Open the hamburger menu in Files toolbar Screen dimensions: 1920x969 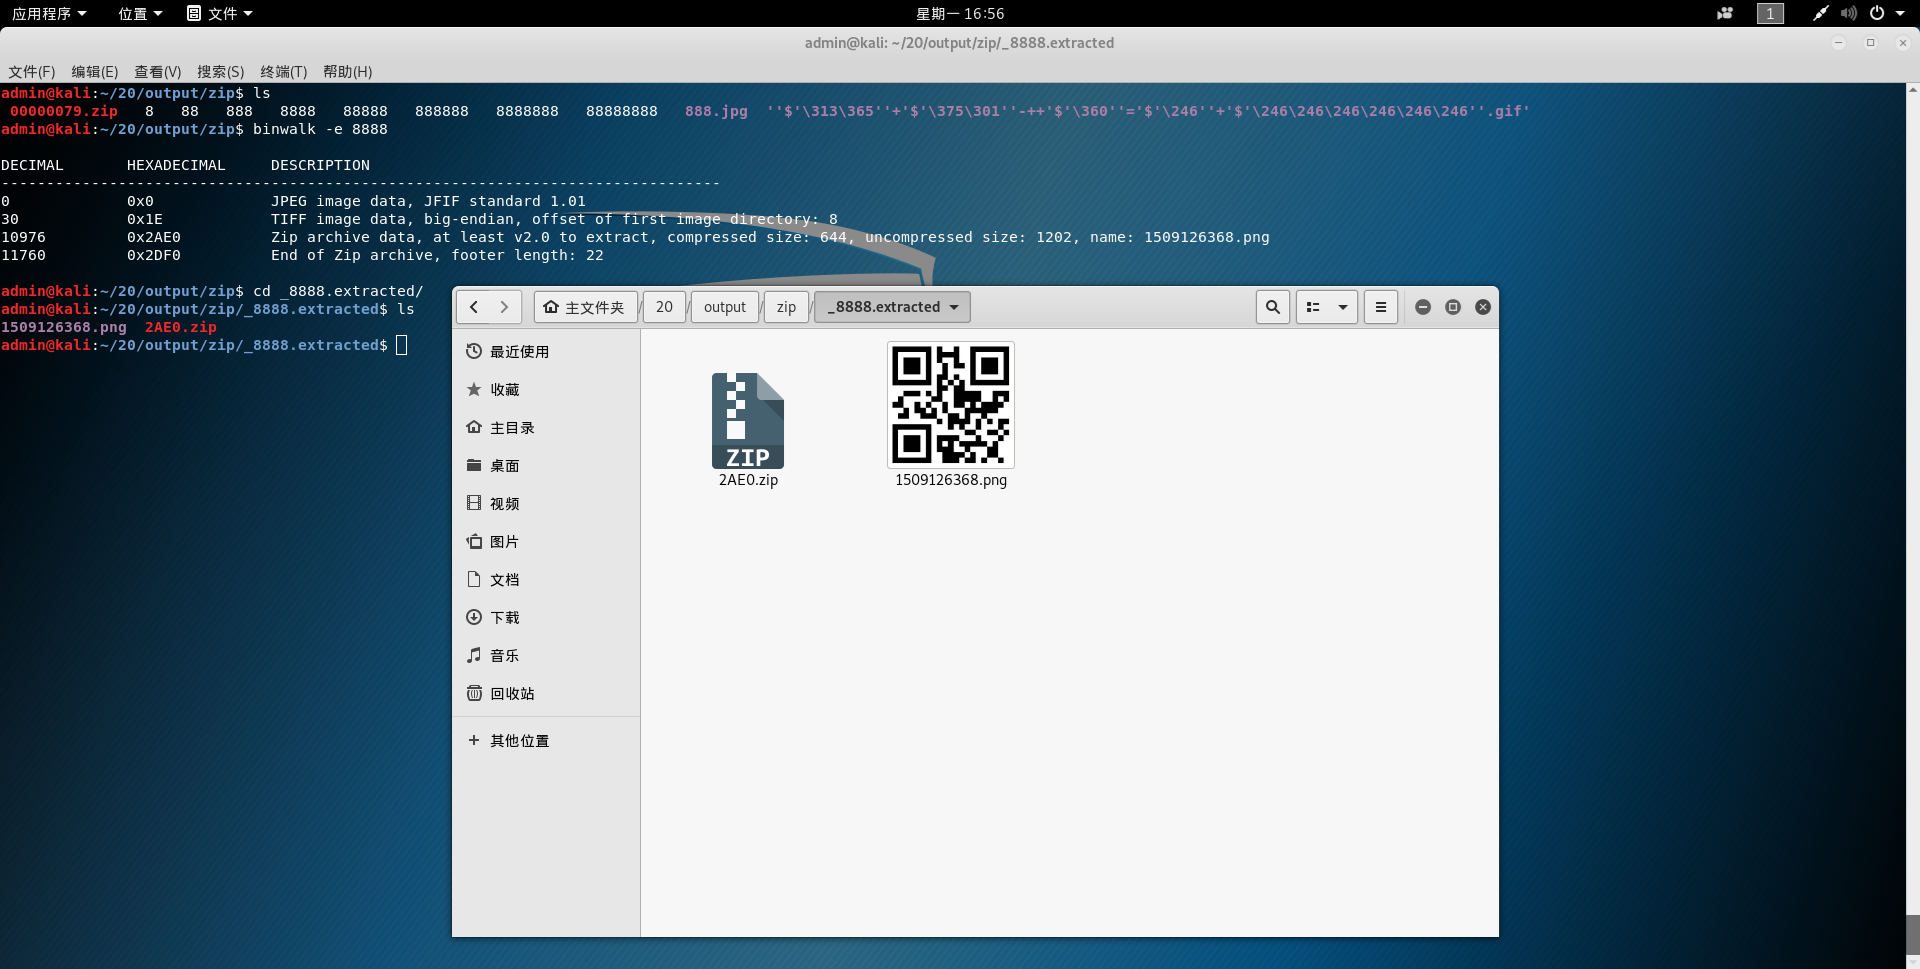(x=1380, y=307)
